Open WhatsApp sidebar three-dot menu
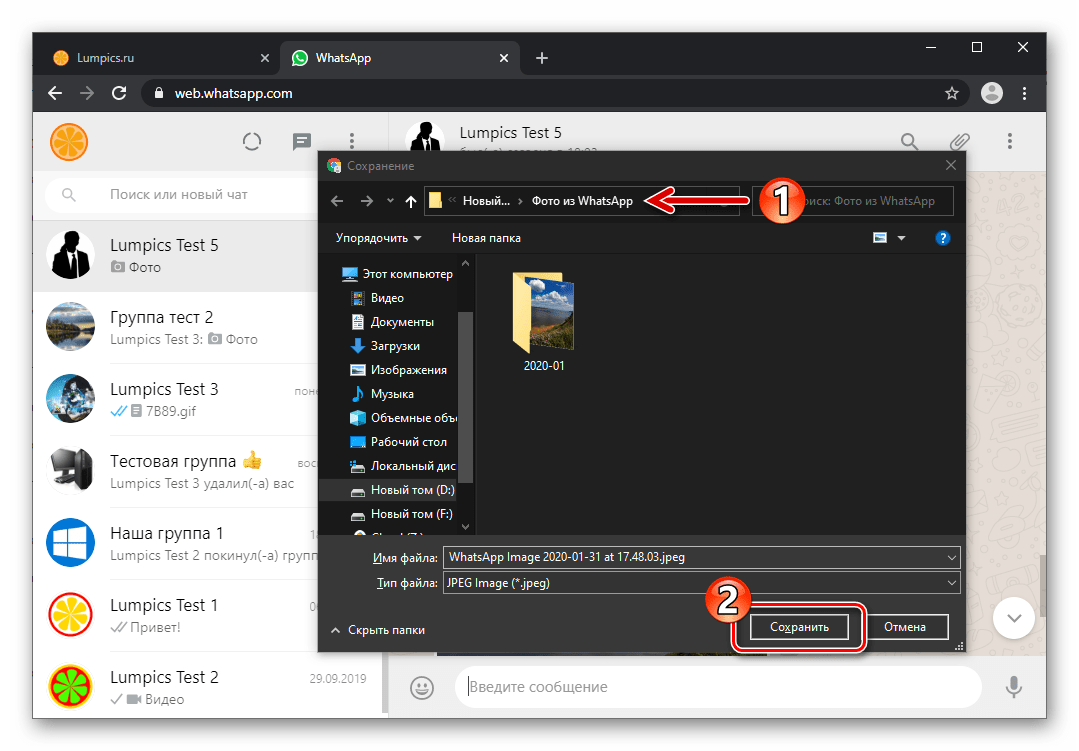1079x751 pixels. (352, 142)
